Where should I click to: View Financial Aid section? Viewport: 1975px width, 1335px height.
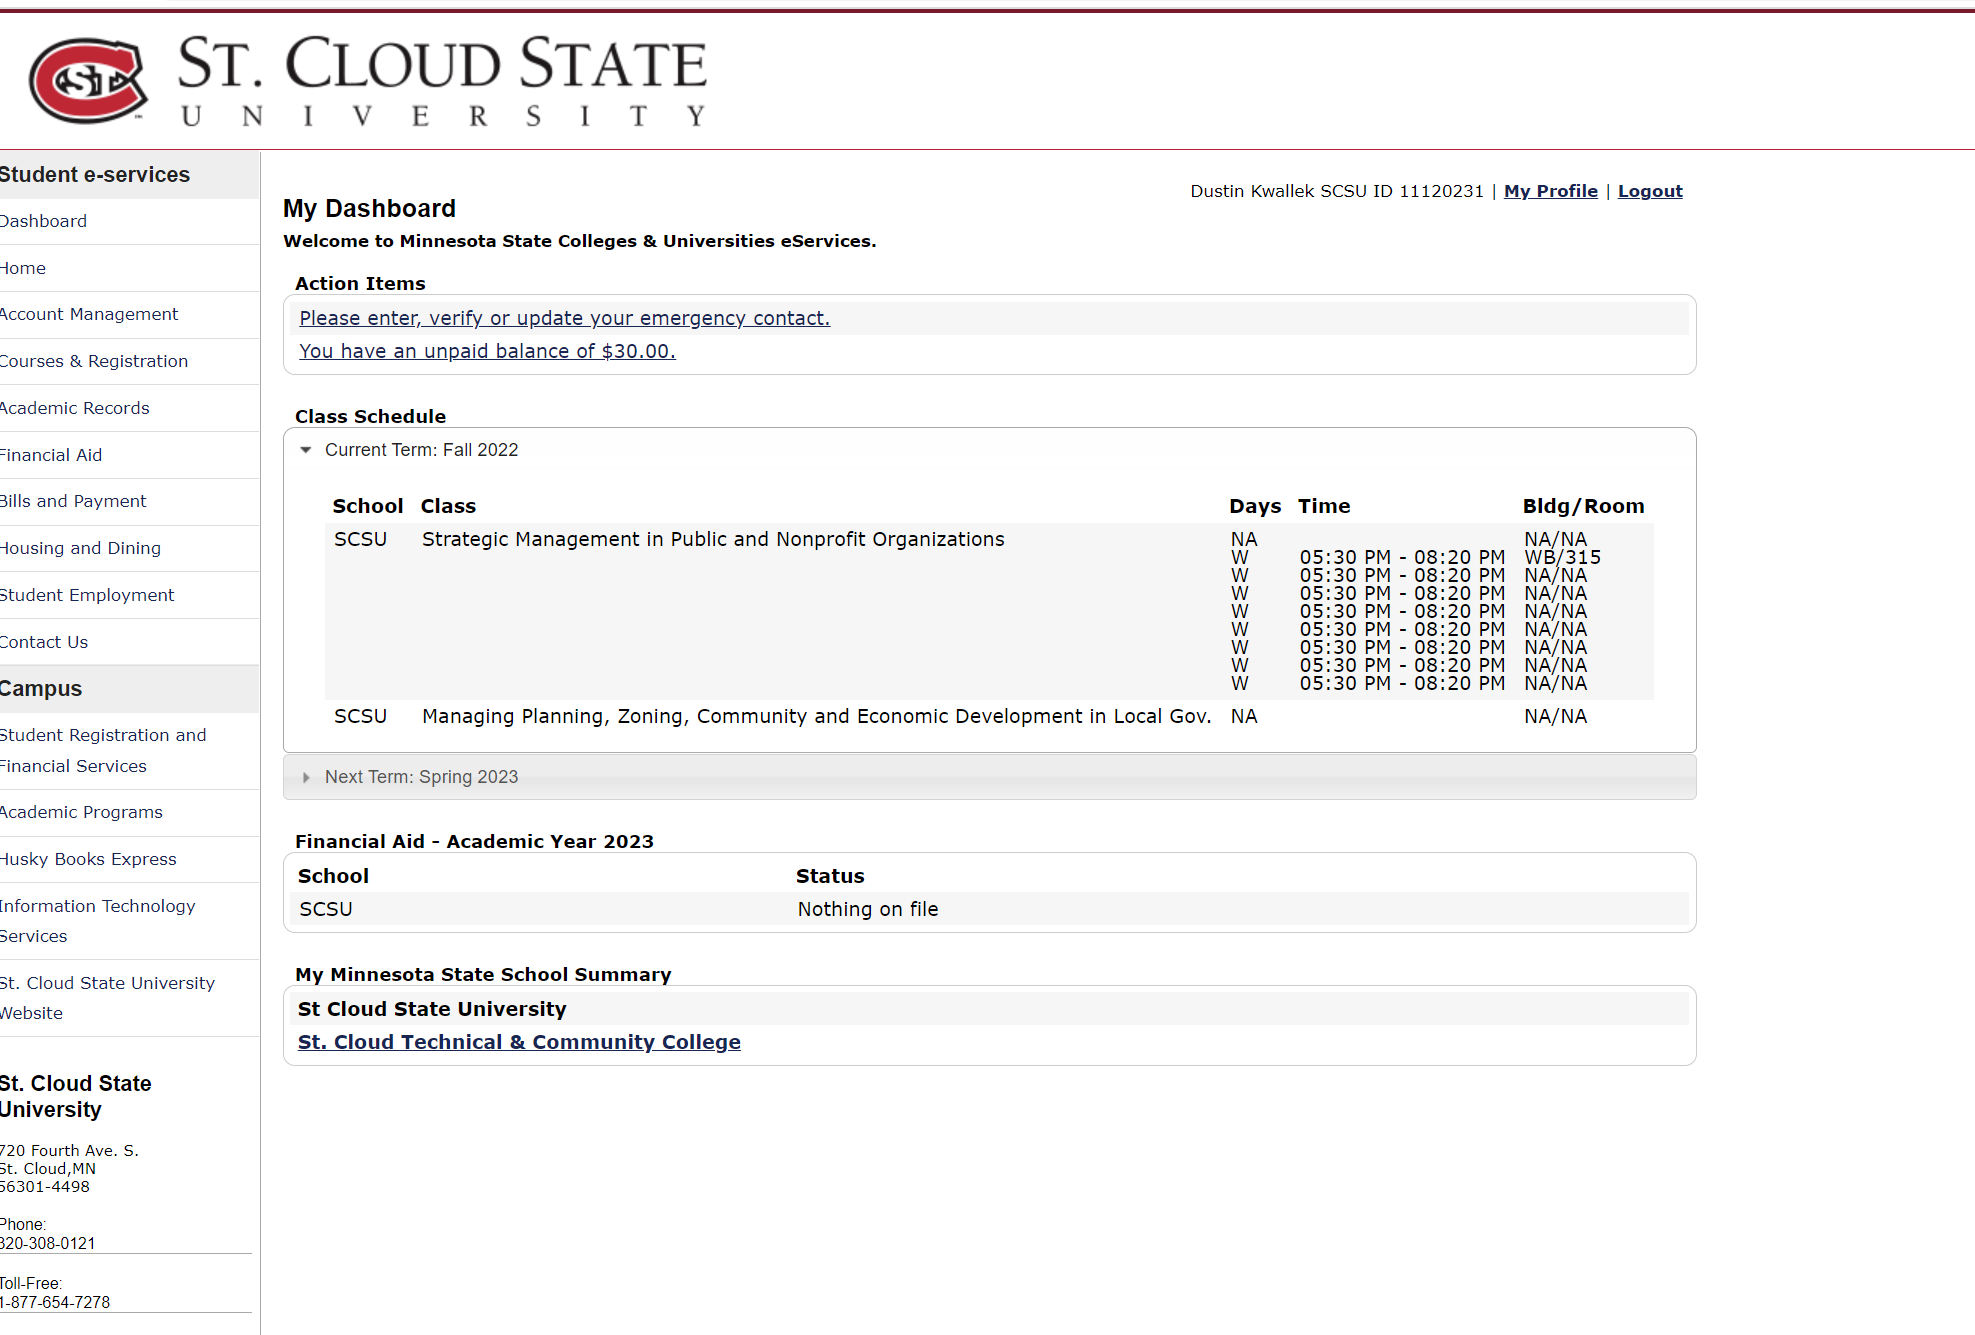(x=51, y=455)
